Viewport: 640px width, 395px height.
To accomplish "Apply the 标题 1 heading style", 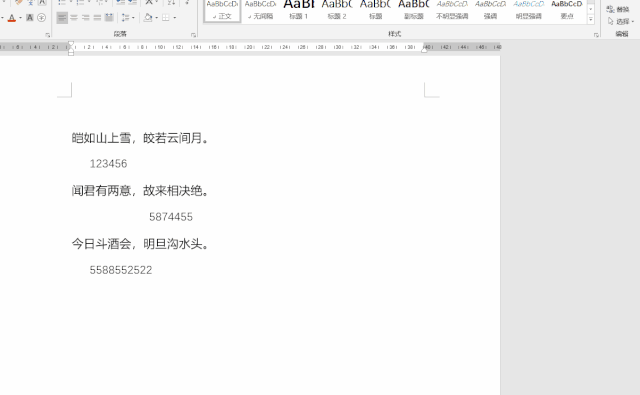I will [x=298, y=11].
